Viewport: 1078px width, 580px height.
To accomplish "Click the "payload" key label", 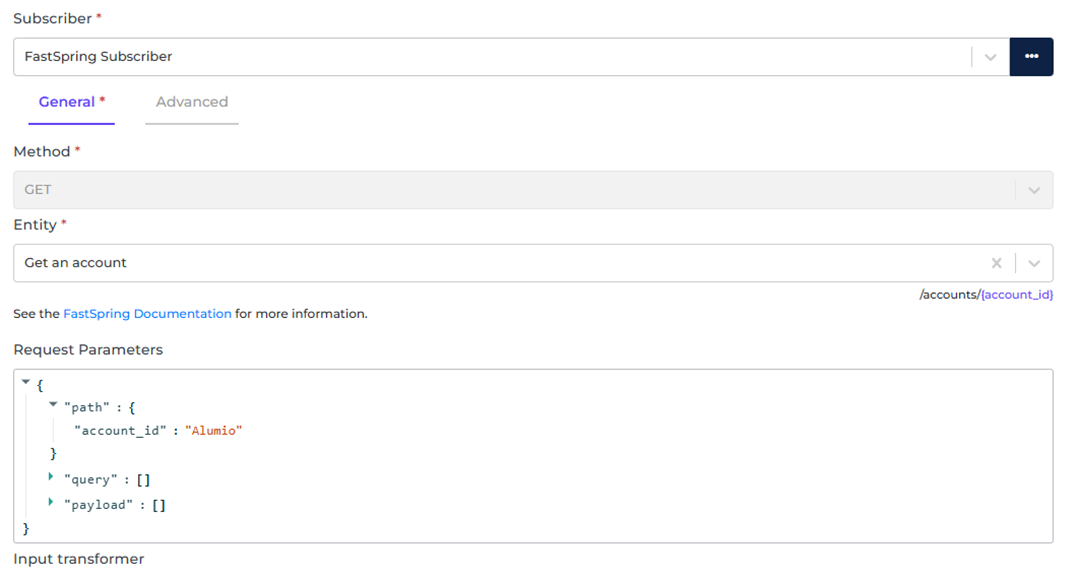I will [97, 505].
